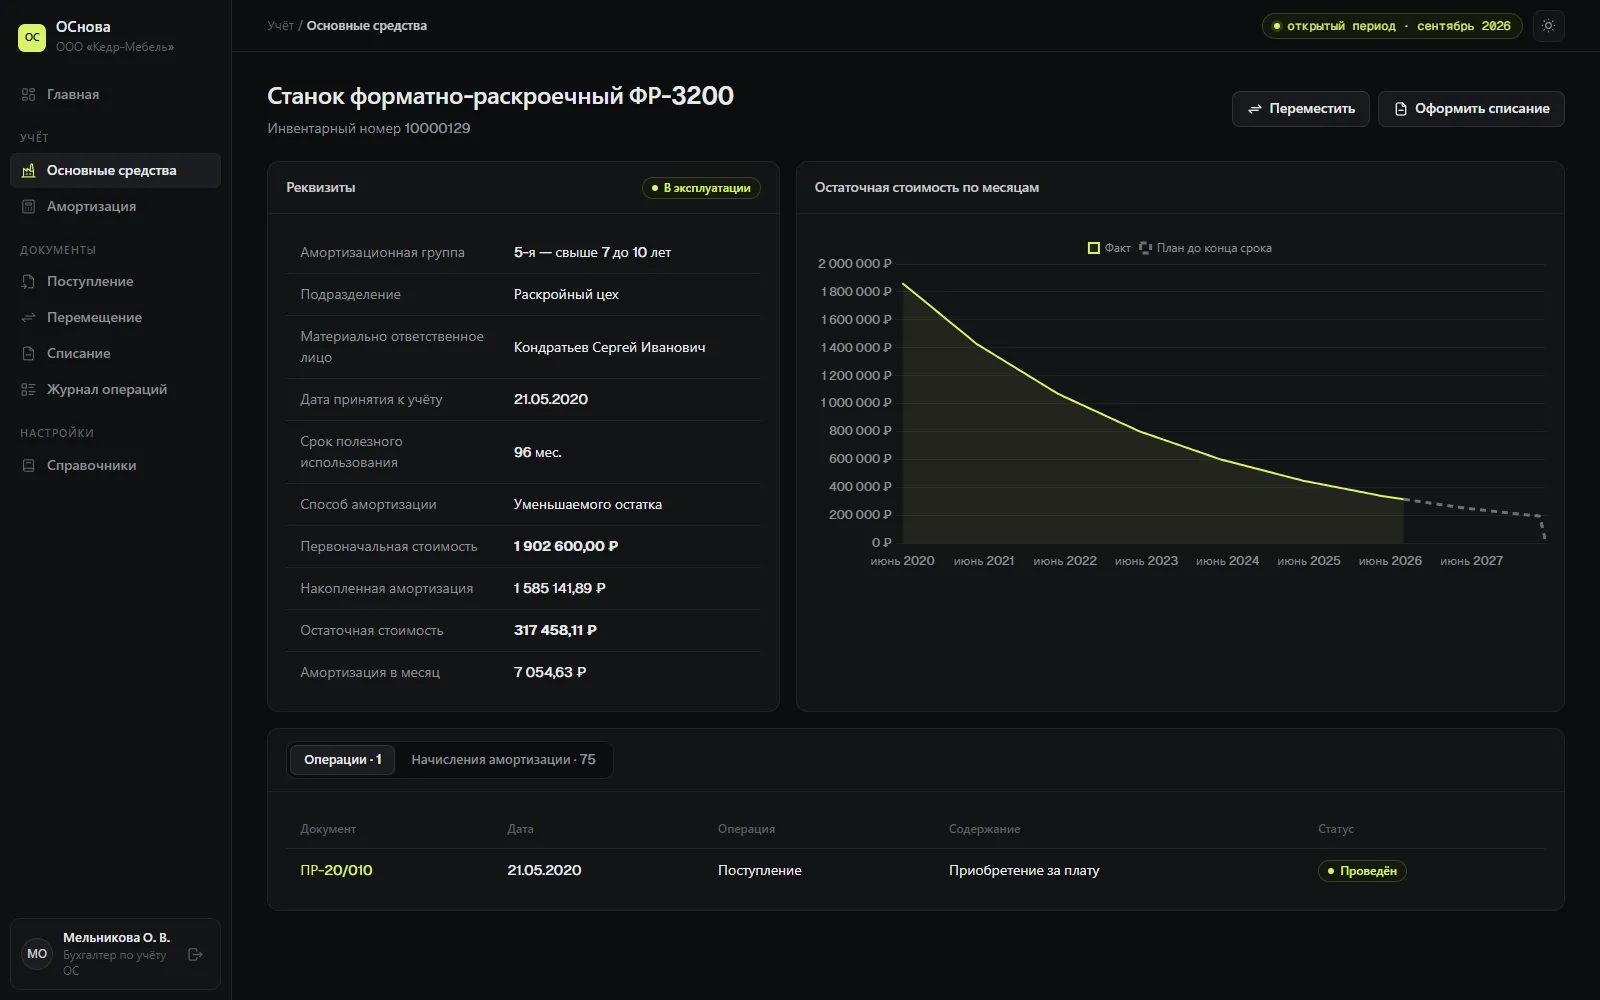
Task: Click the июнь 2026 axis label on the chart
Action: coord(1390,561)
